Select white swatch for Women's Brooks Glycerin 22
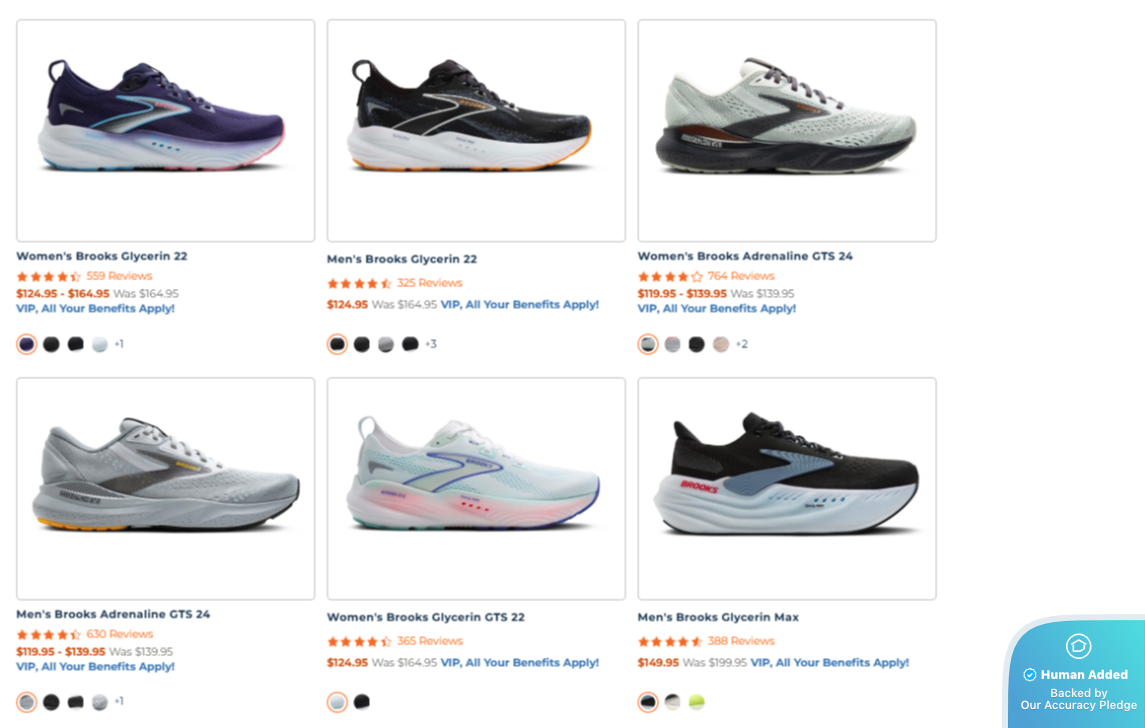Image resolution: width=1145 pixels, height=728 pixels. [99, 344]
